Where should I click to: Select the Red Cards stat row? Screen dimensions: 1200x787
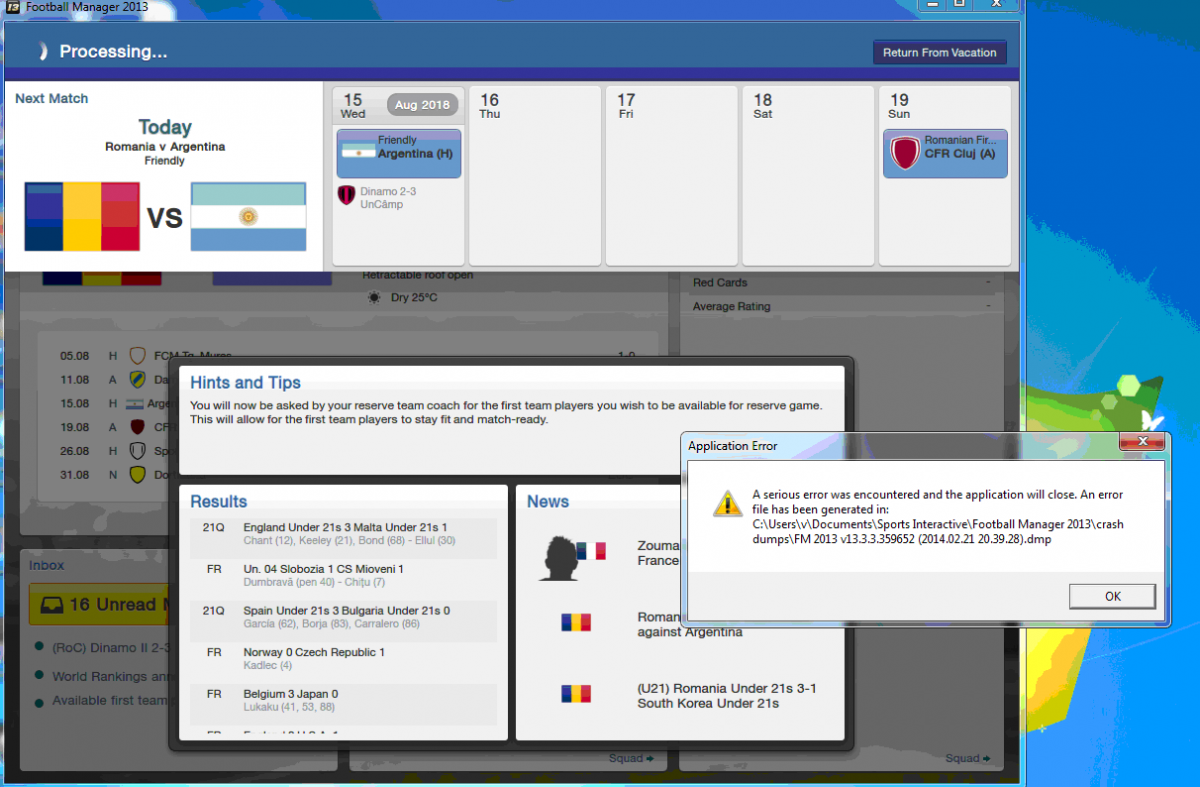tap(842, 282)
